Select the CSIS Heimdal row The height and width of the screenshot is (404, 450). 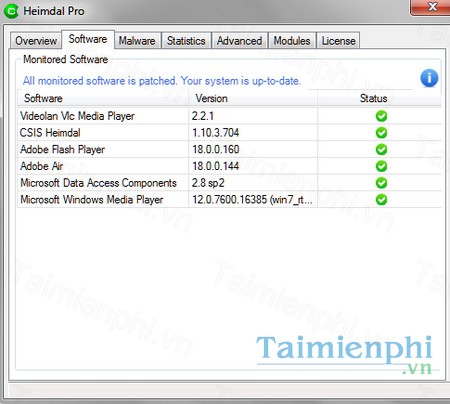click(229, 133)
